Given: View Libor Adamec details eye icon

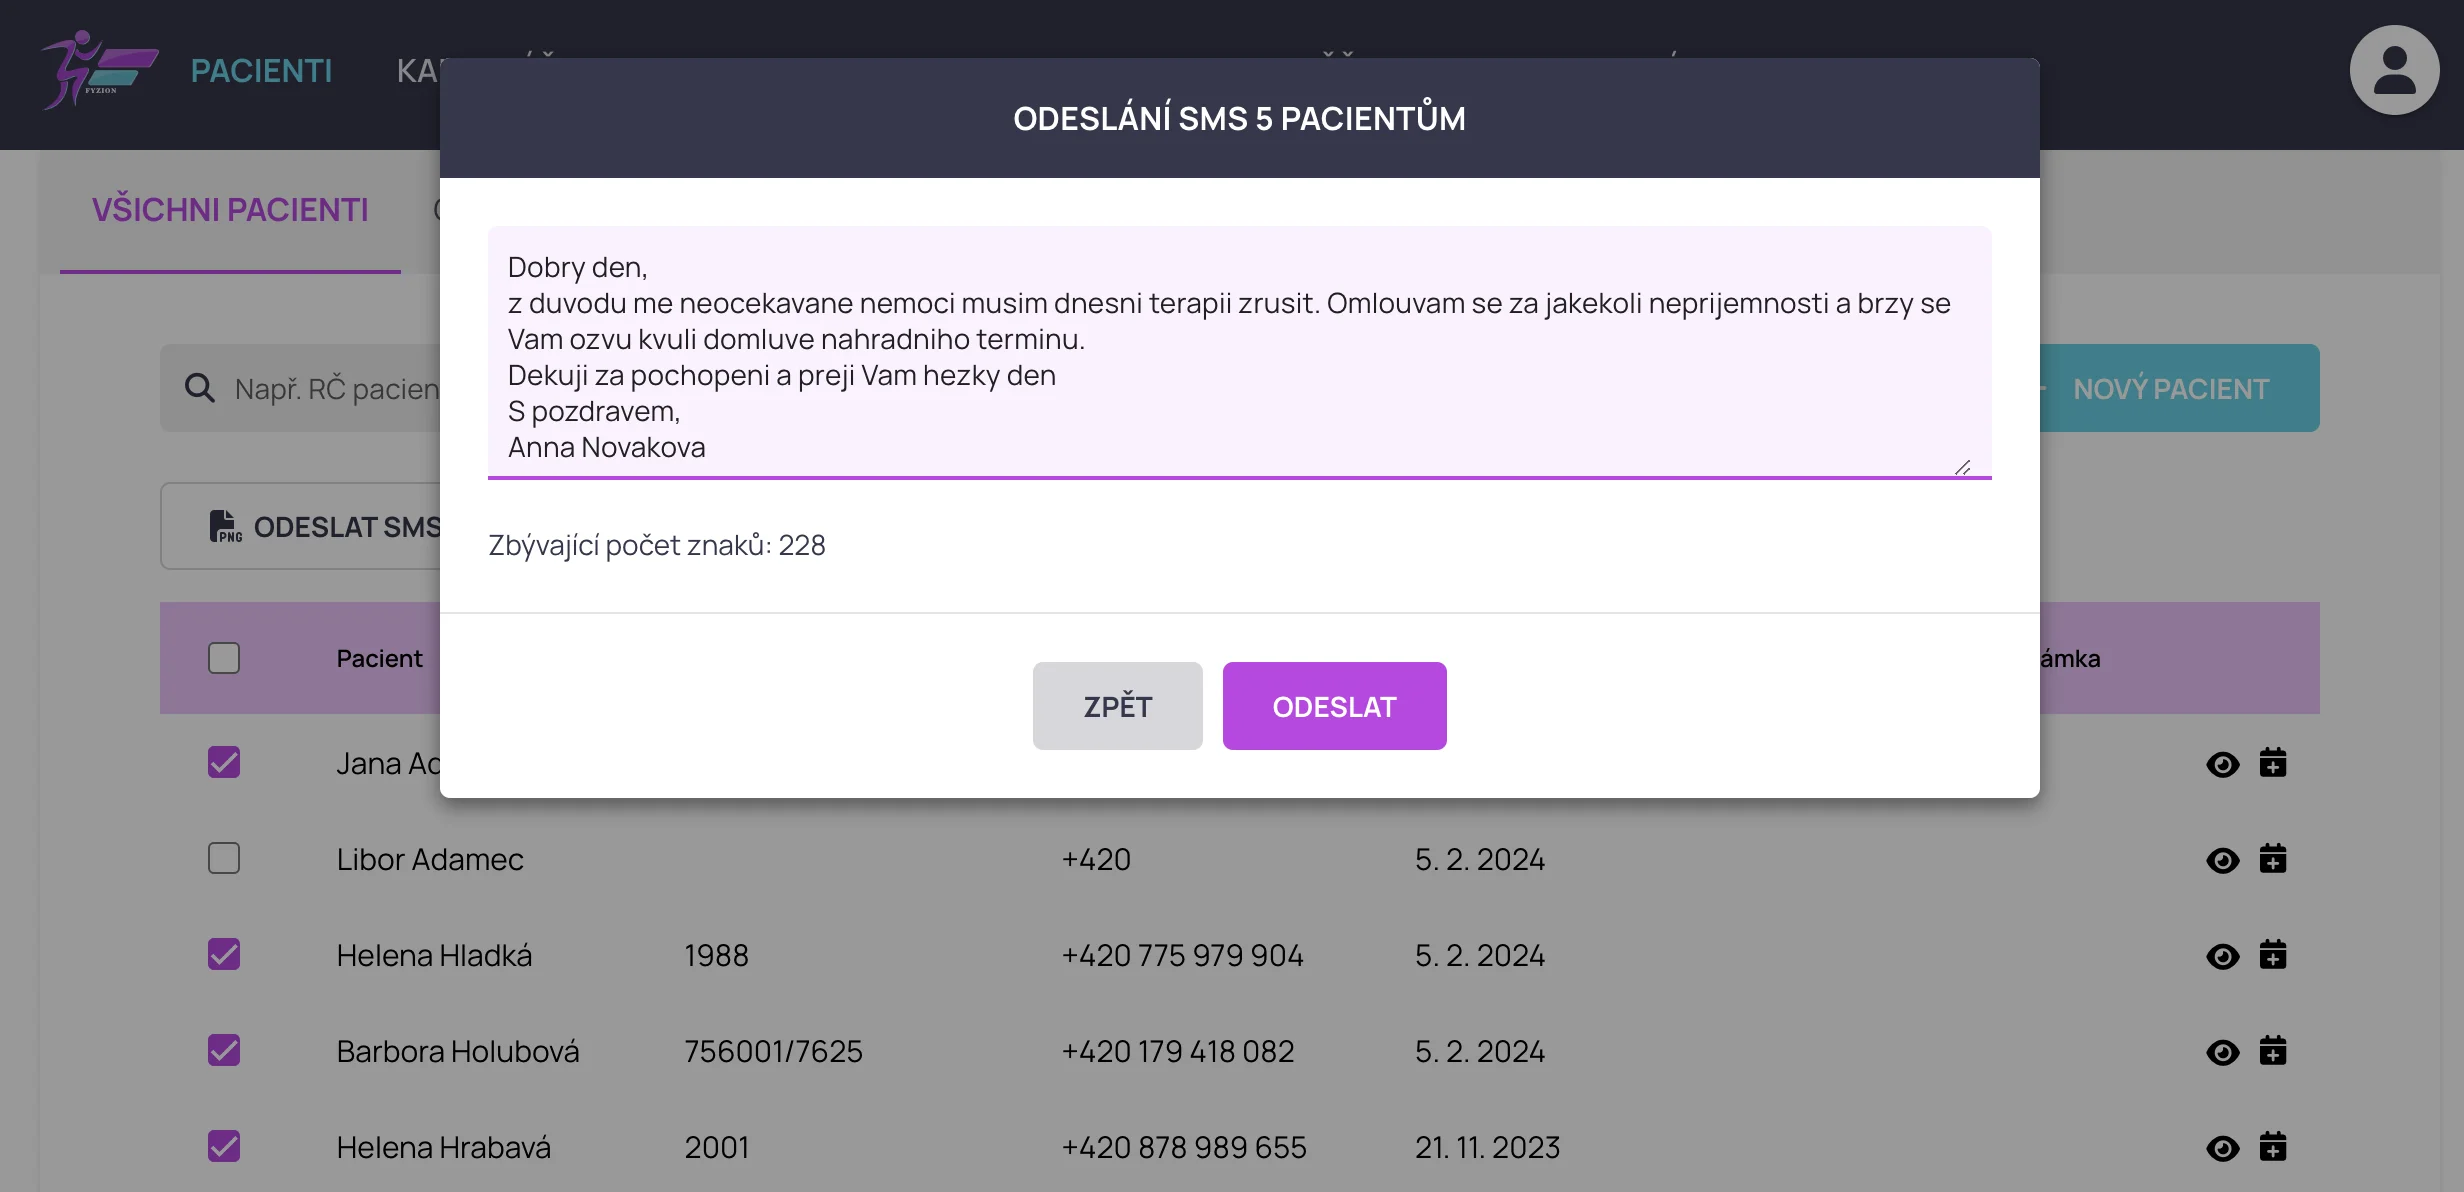Looking at the screenshot, I should click(x=2222, y=860).
